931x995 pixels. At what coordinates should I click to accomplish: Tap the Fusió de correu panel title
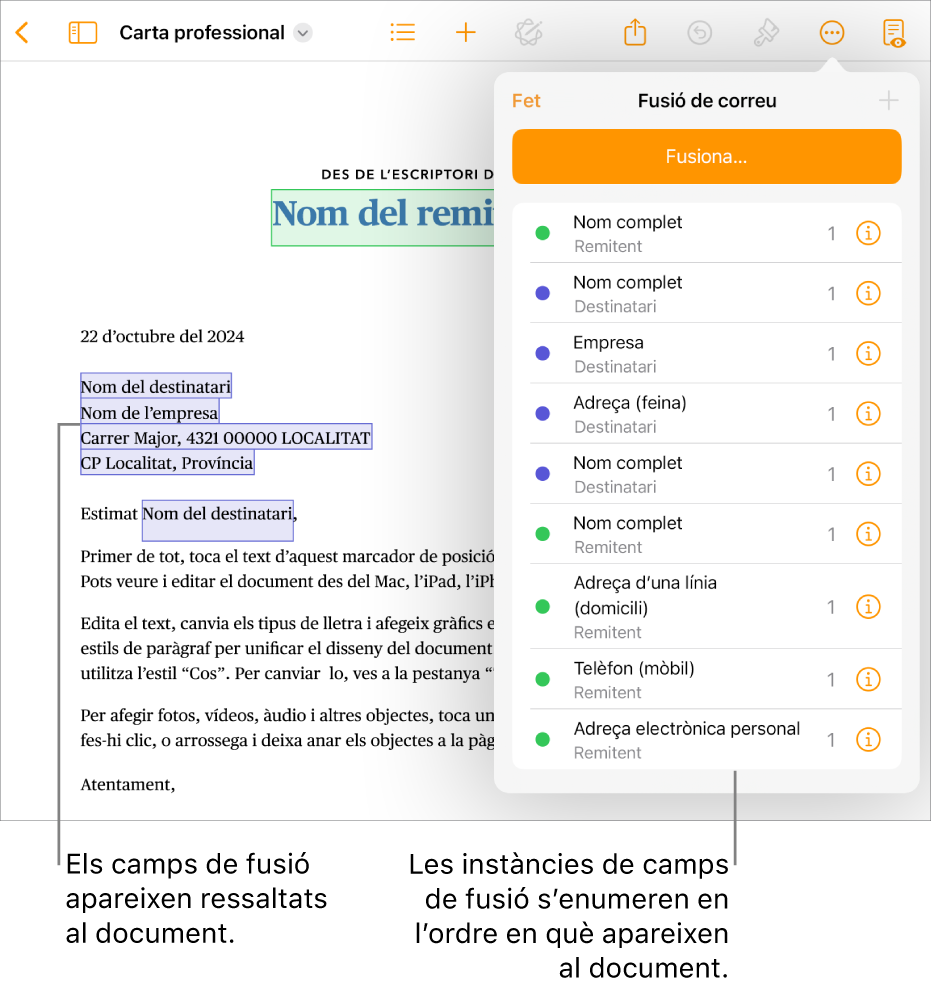click(x=707, y=101)
